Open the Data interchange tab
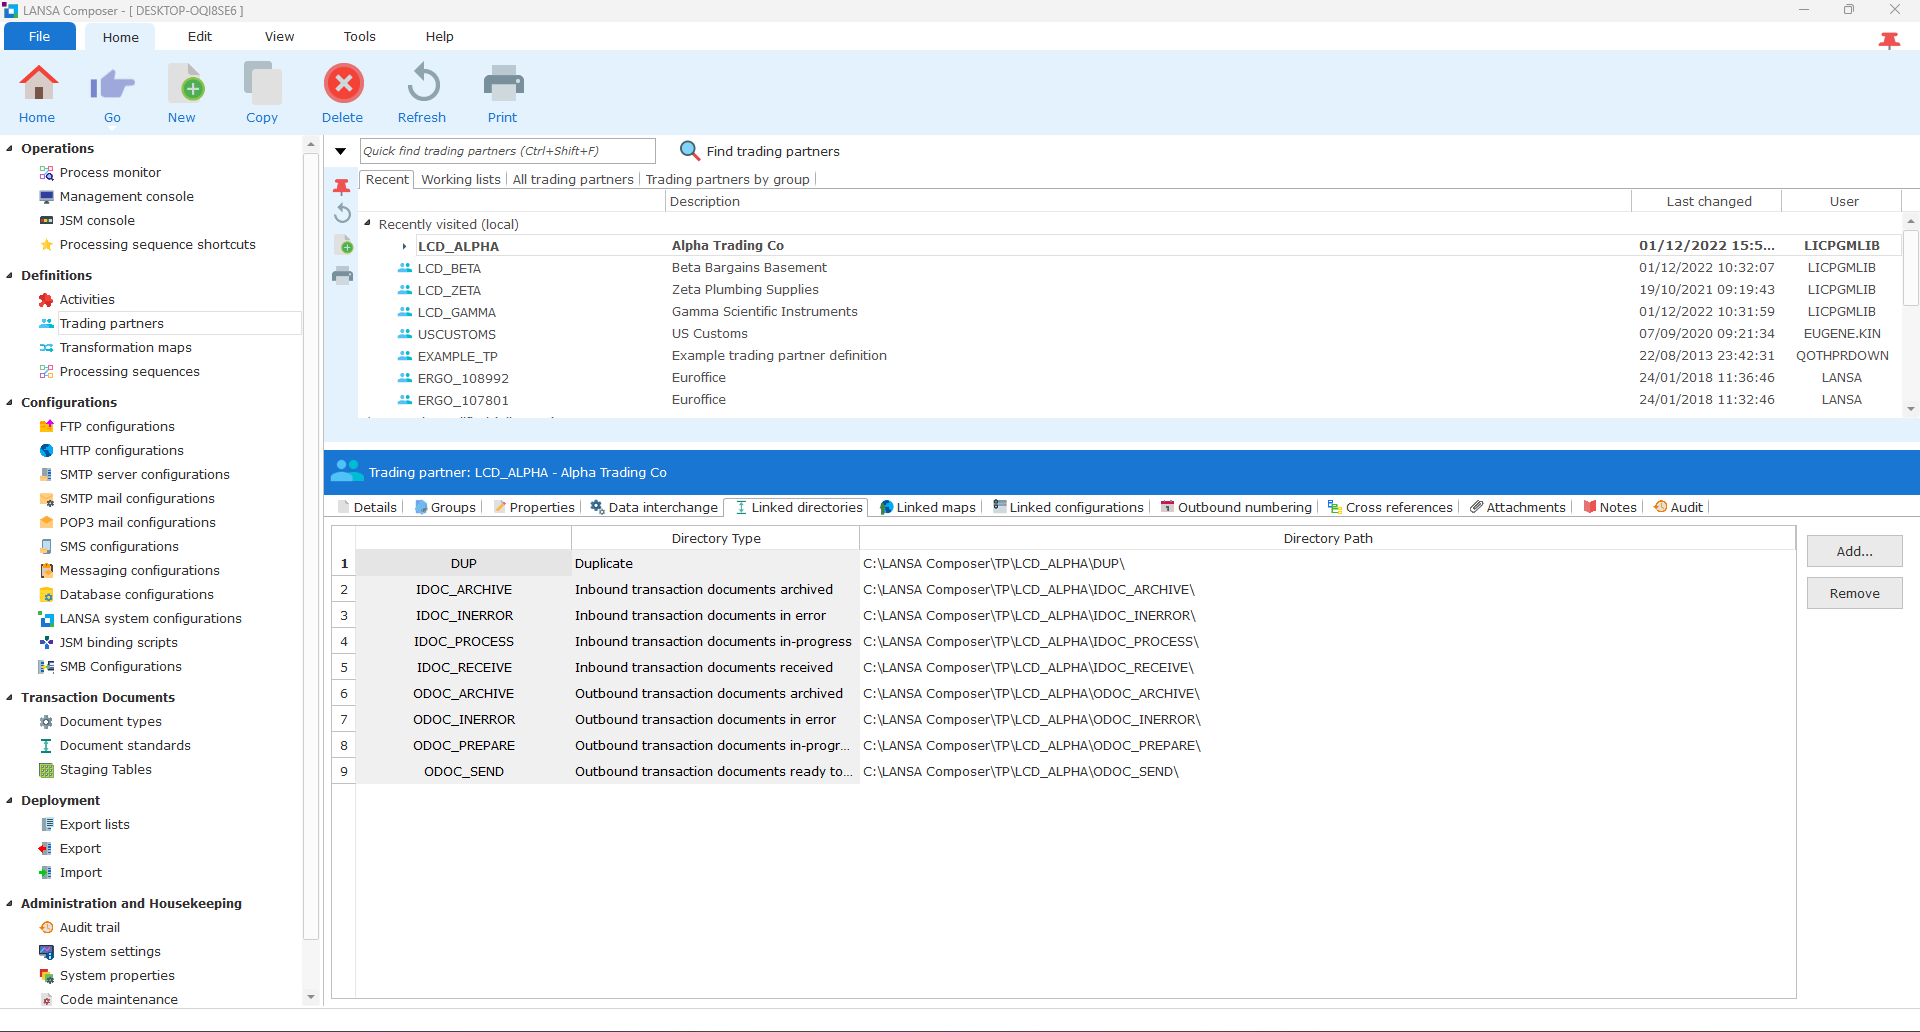This screenshot has height=1032, width=1920. (x=654, y=508)
